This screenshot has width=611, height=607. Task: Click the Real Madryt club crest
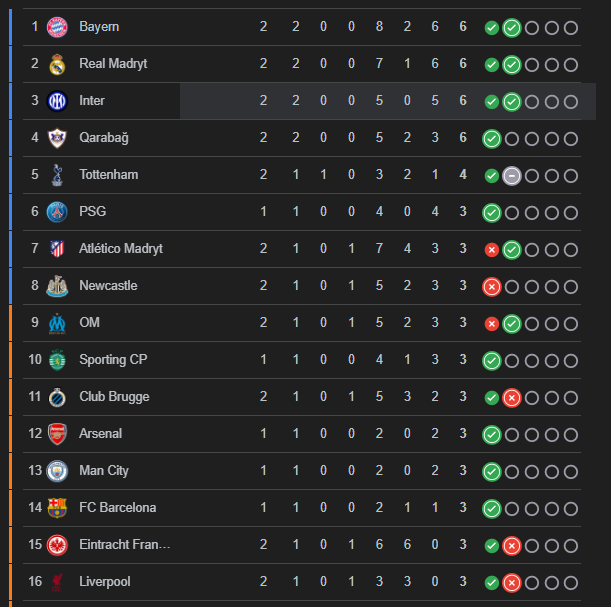coord(57,64)
